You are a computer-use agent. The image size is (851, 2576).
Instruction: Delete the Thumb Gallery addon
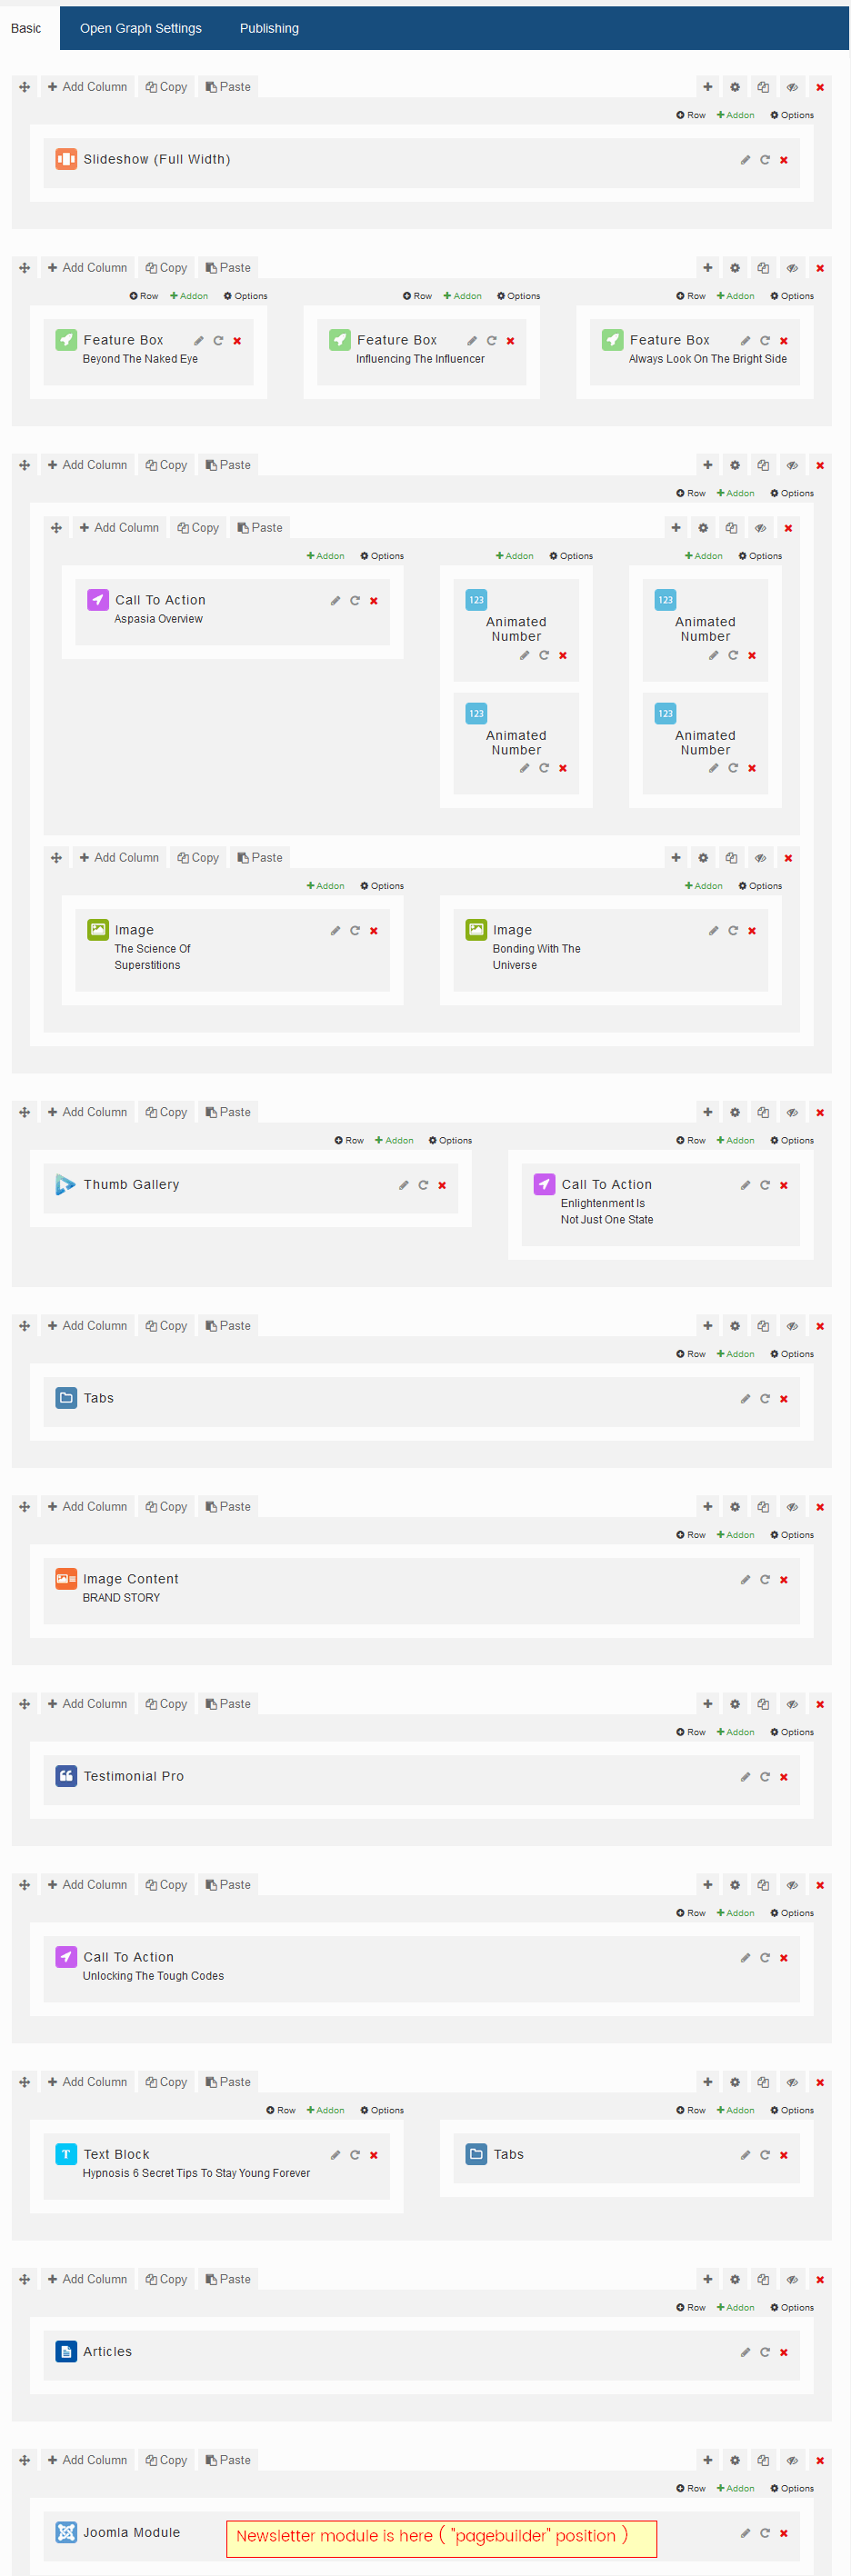click(x=442, y=1185)
